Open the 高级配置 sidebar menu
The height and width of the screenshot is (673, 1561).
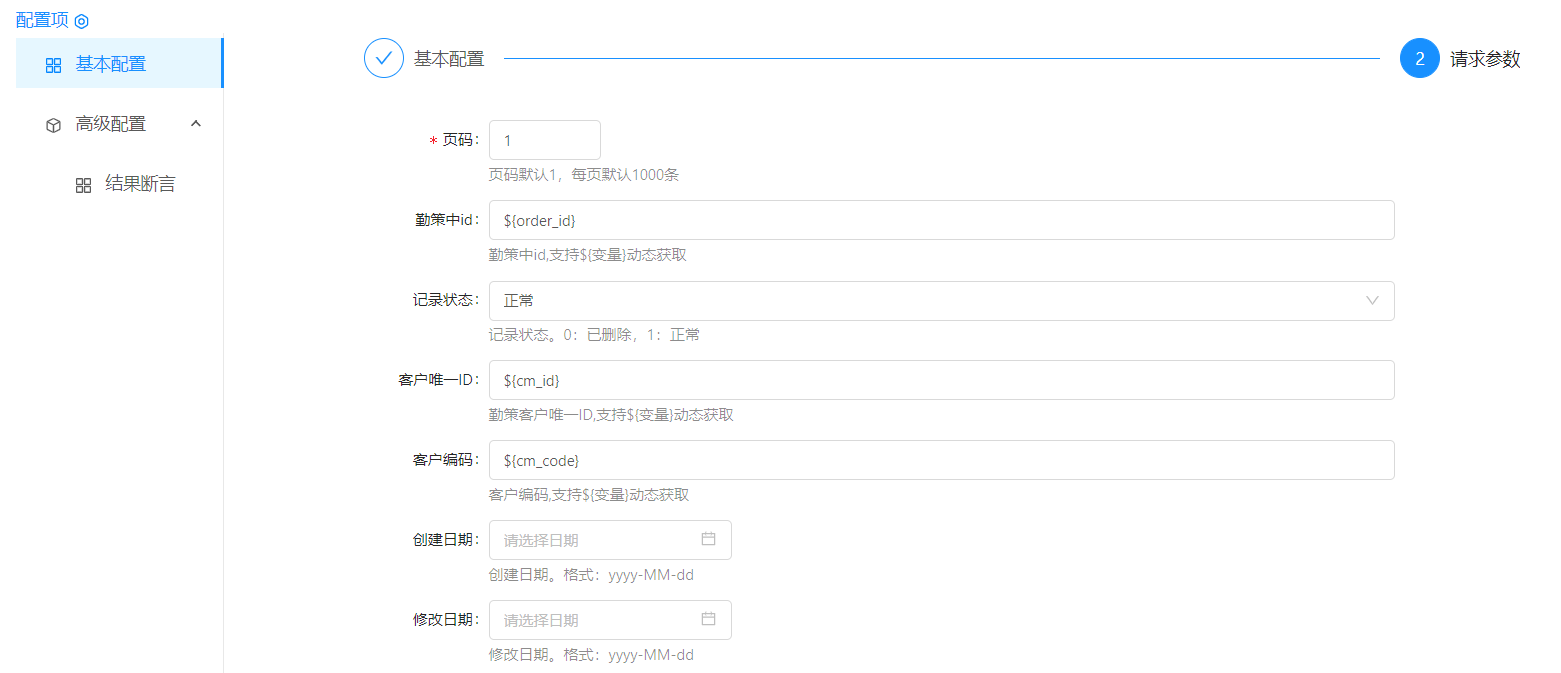[111, 124]
